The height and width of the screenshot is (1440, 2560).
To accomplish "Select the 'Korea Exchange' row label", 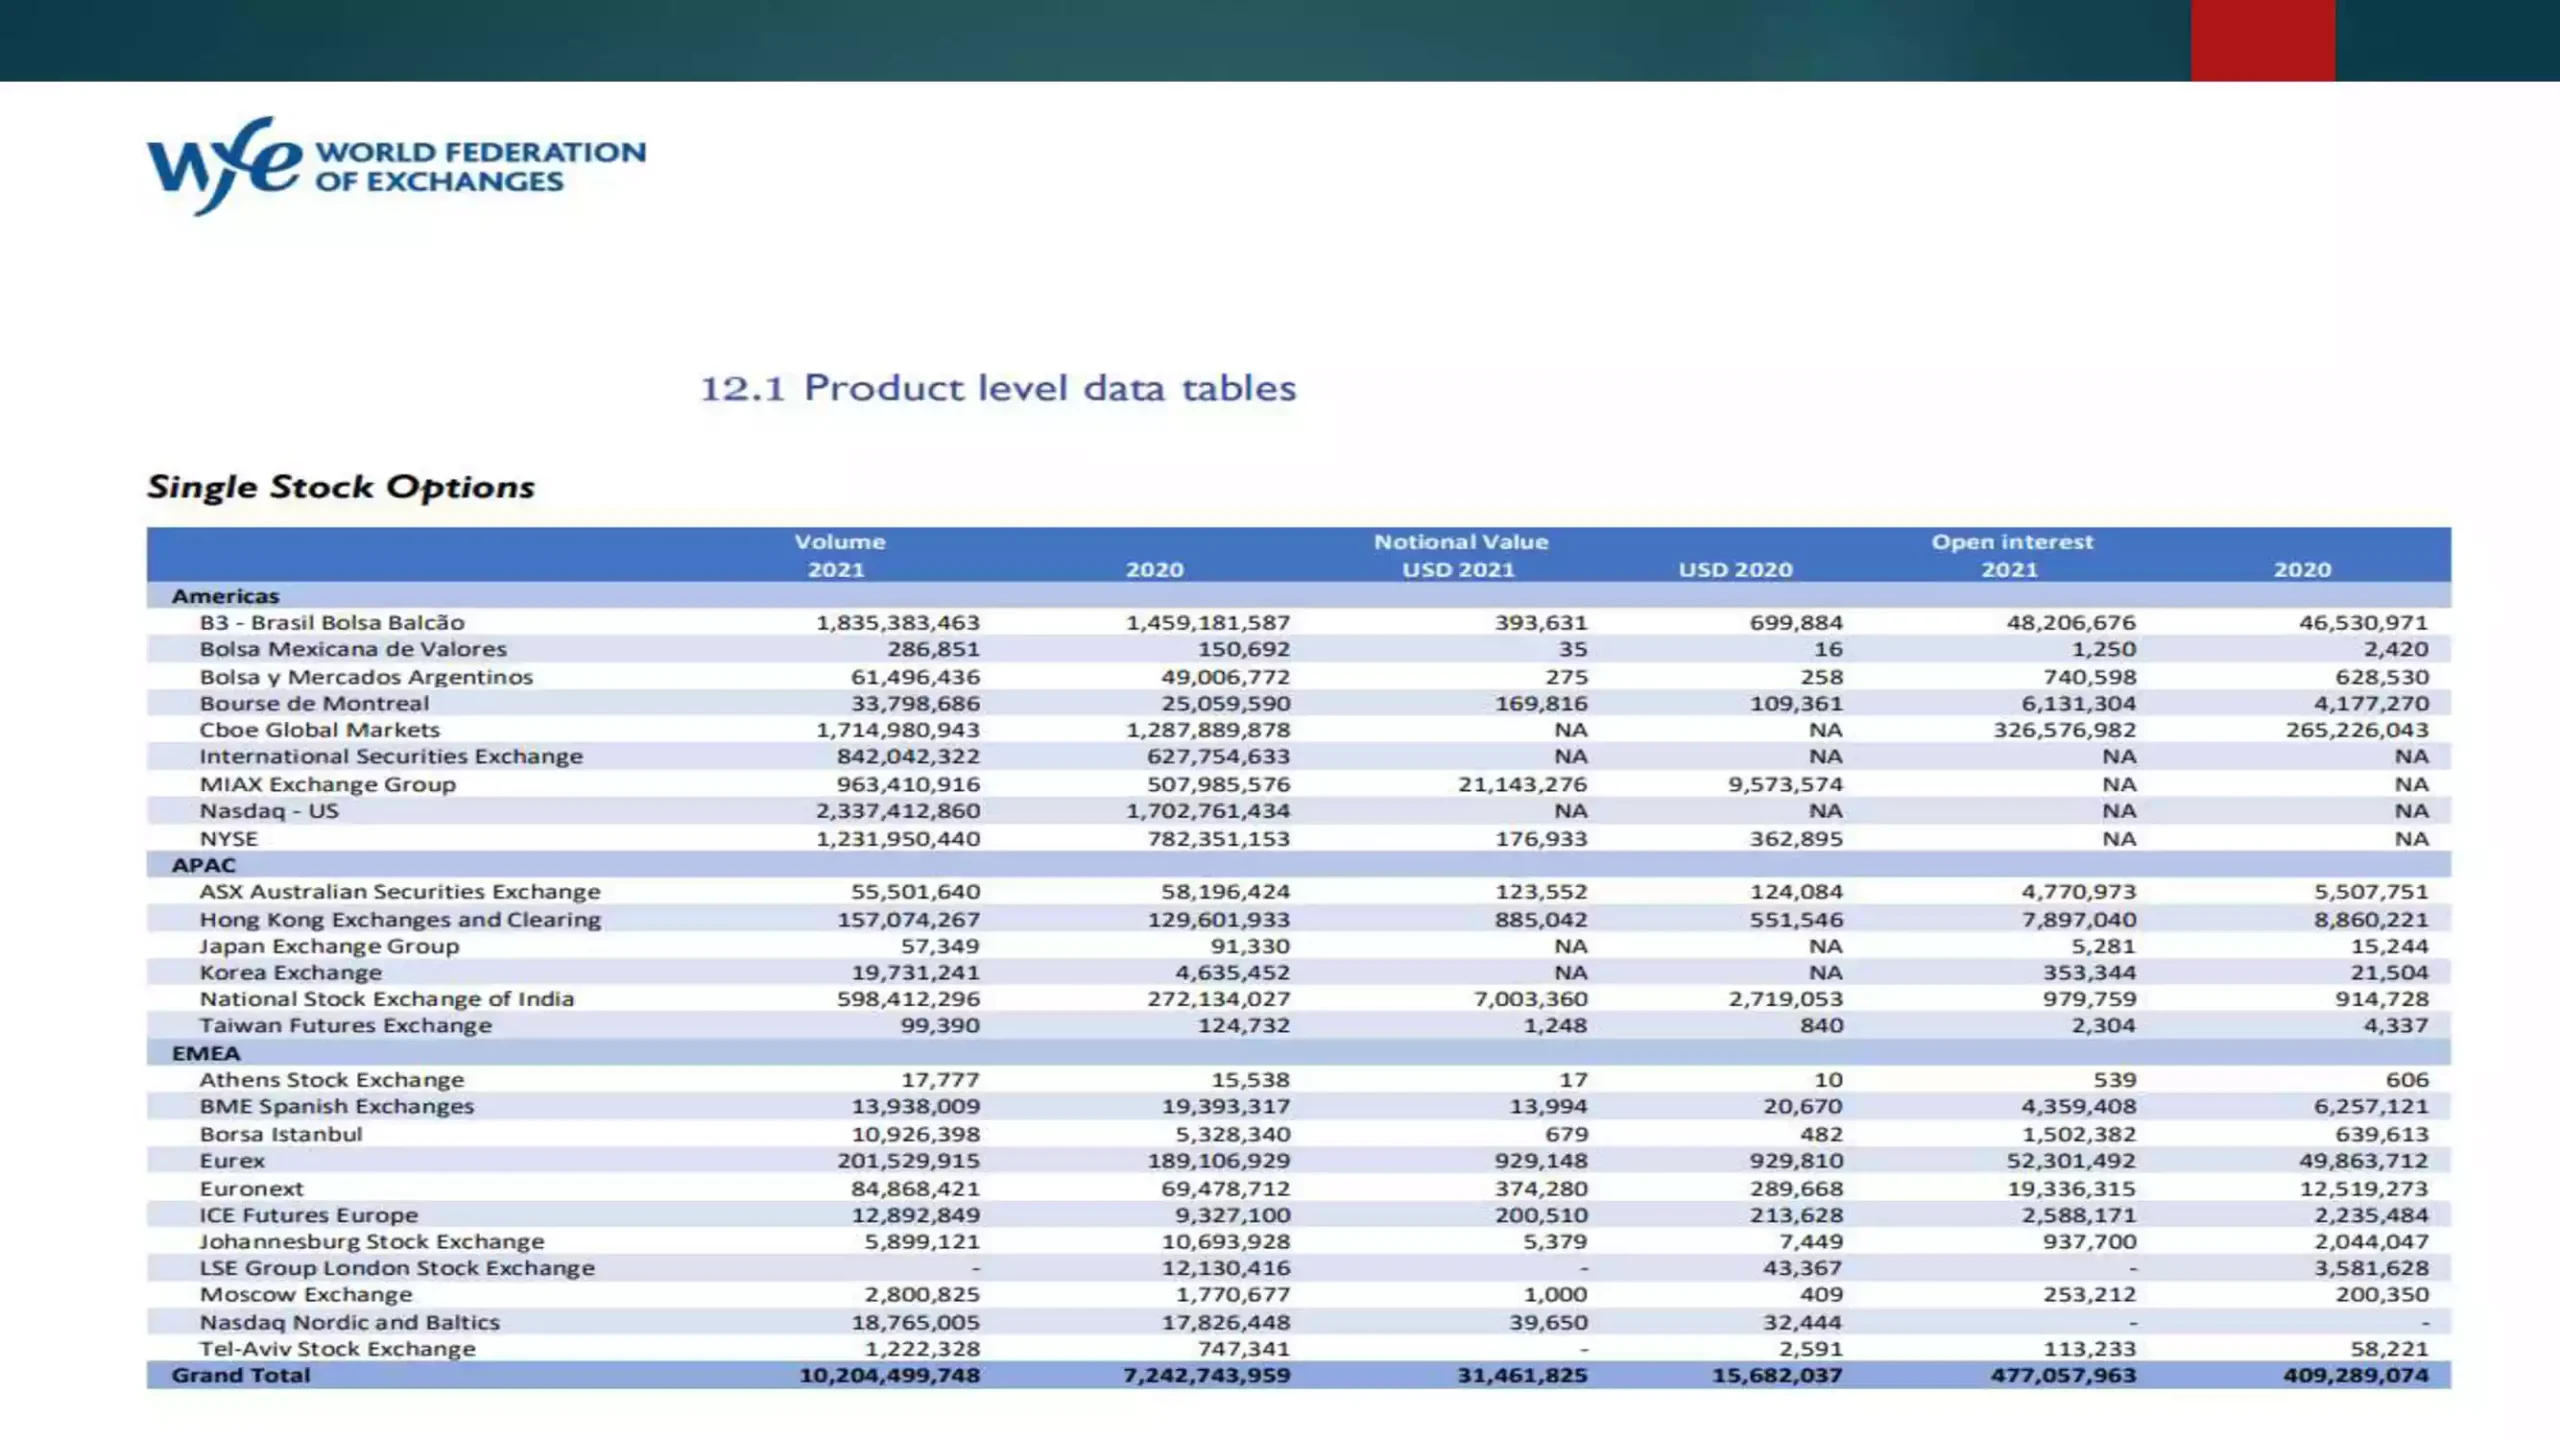I will click(x=291, y=973).
